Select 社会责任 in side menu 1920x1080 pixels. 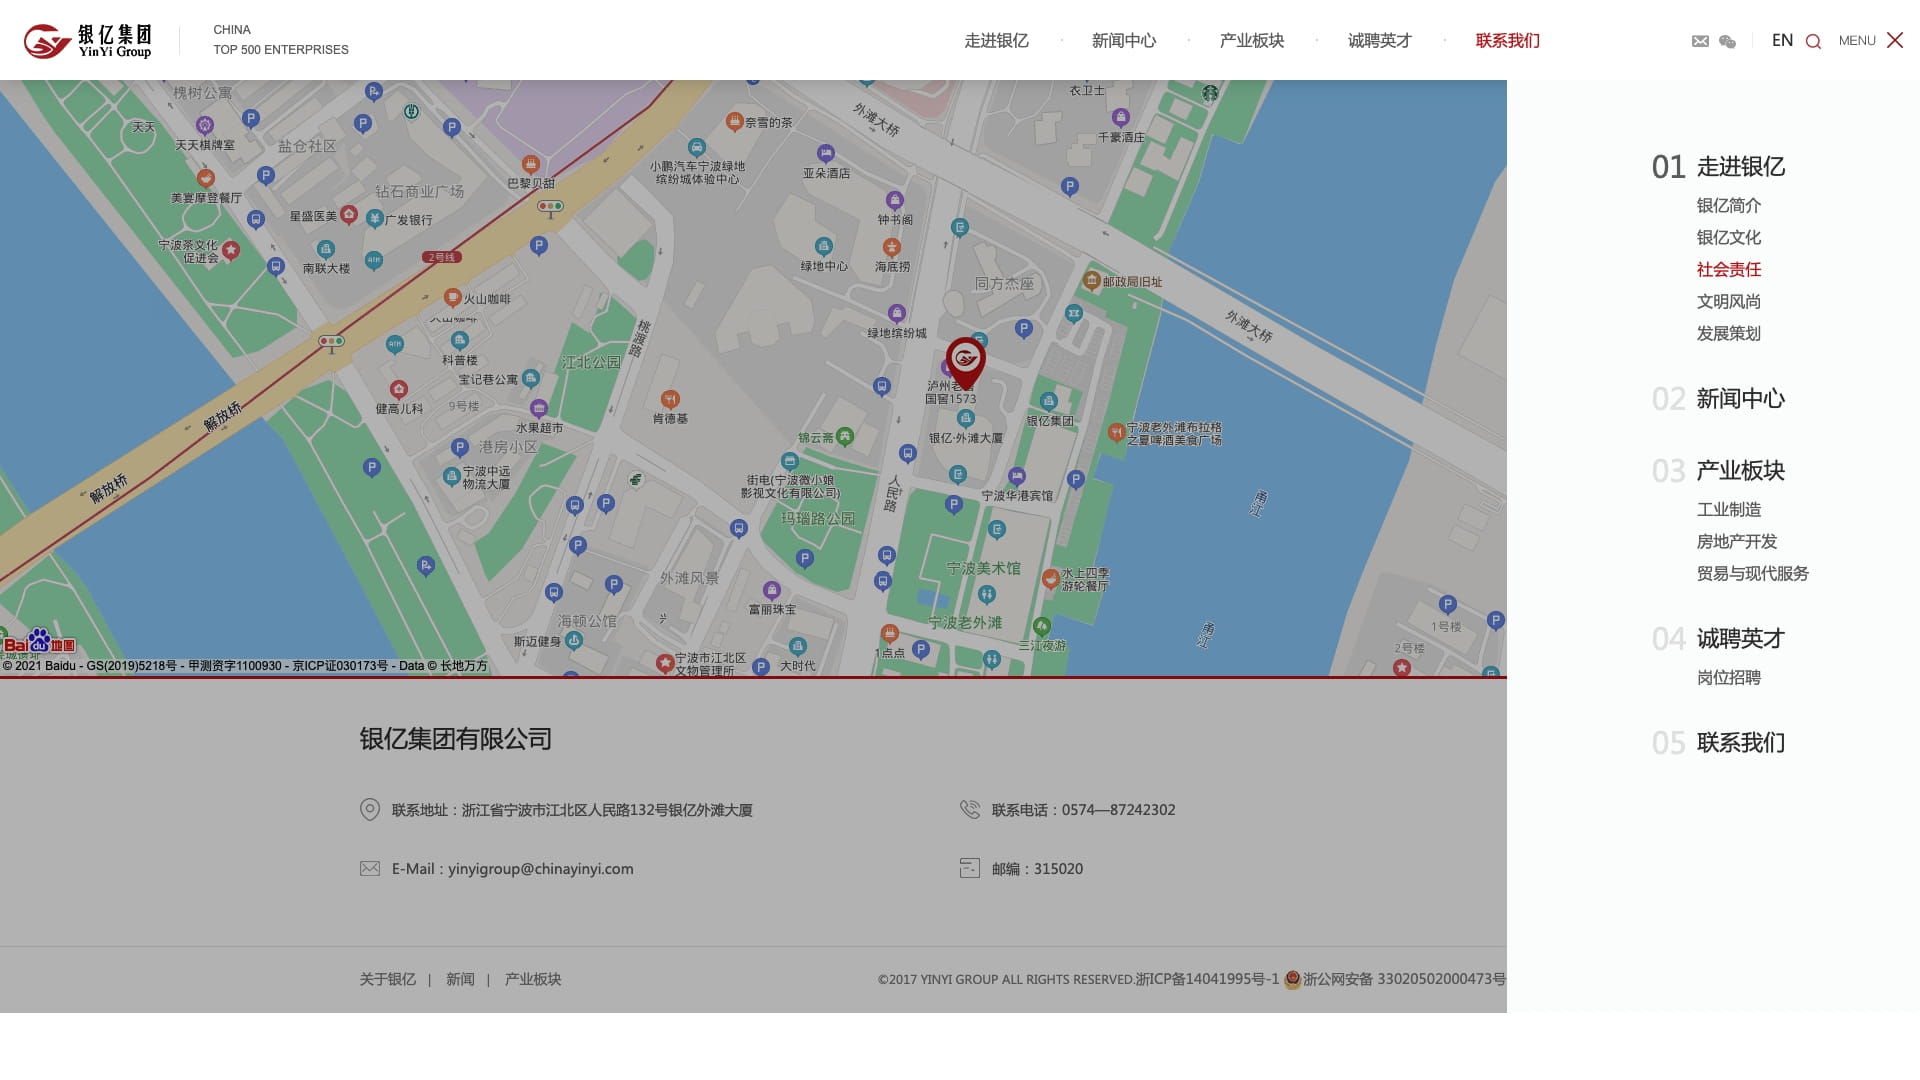(x=1729, y=269)
